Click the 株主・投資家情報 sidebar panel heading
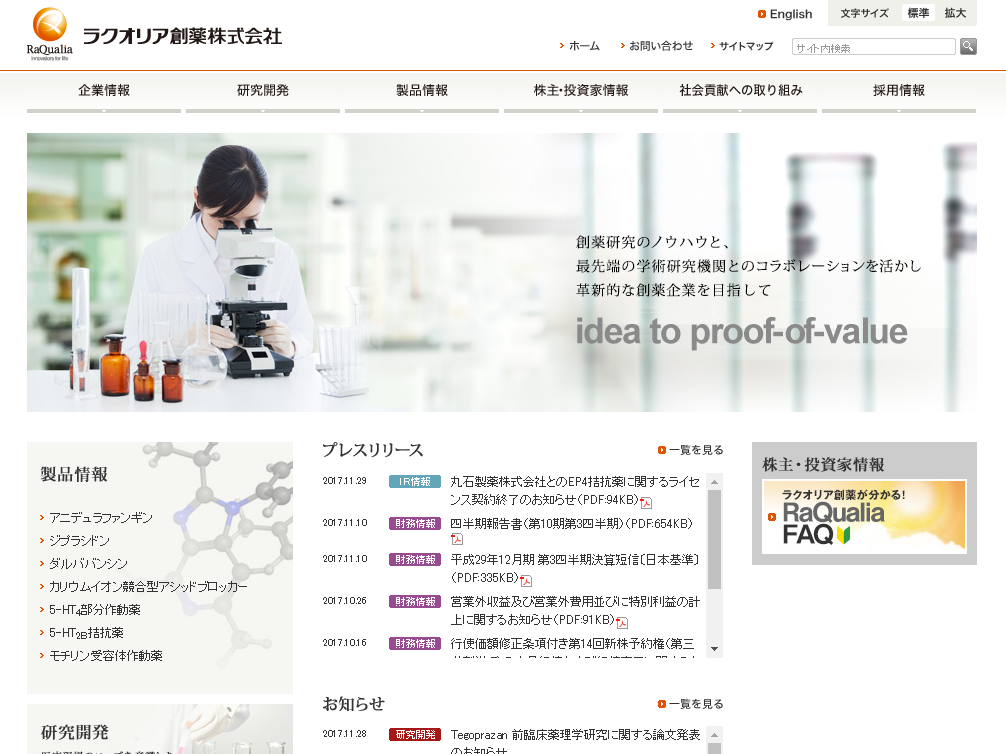 pos(823,465)
